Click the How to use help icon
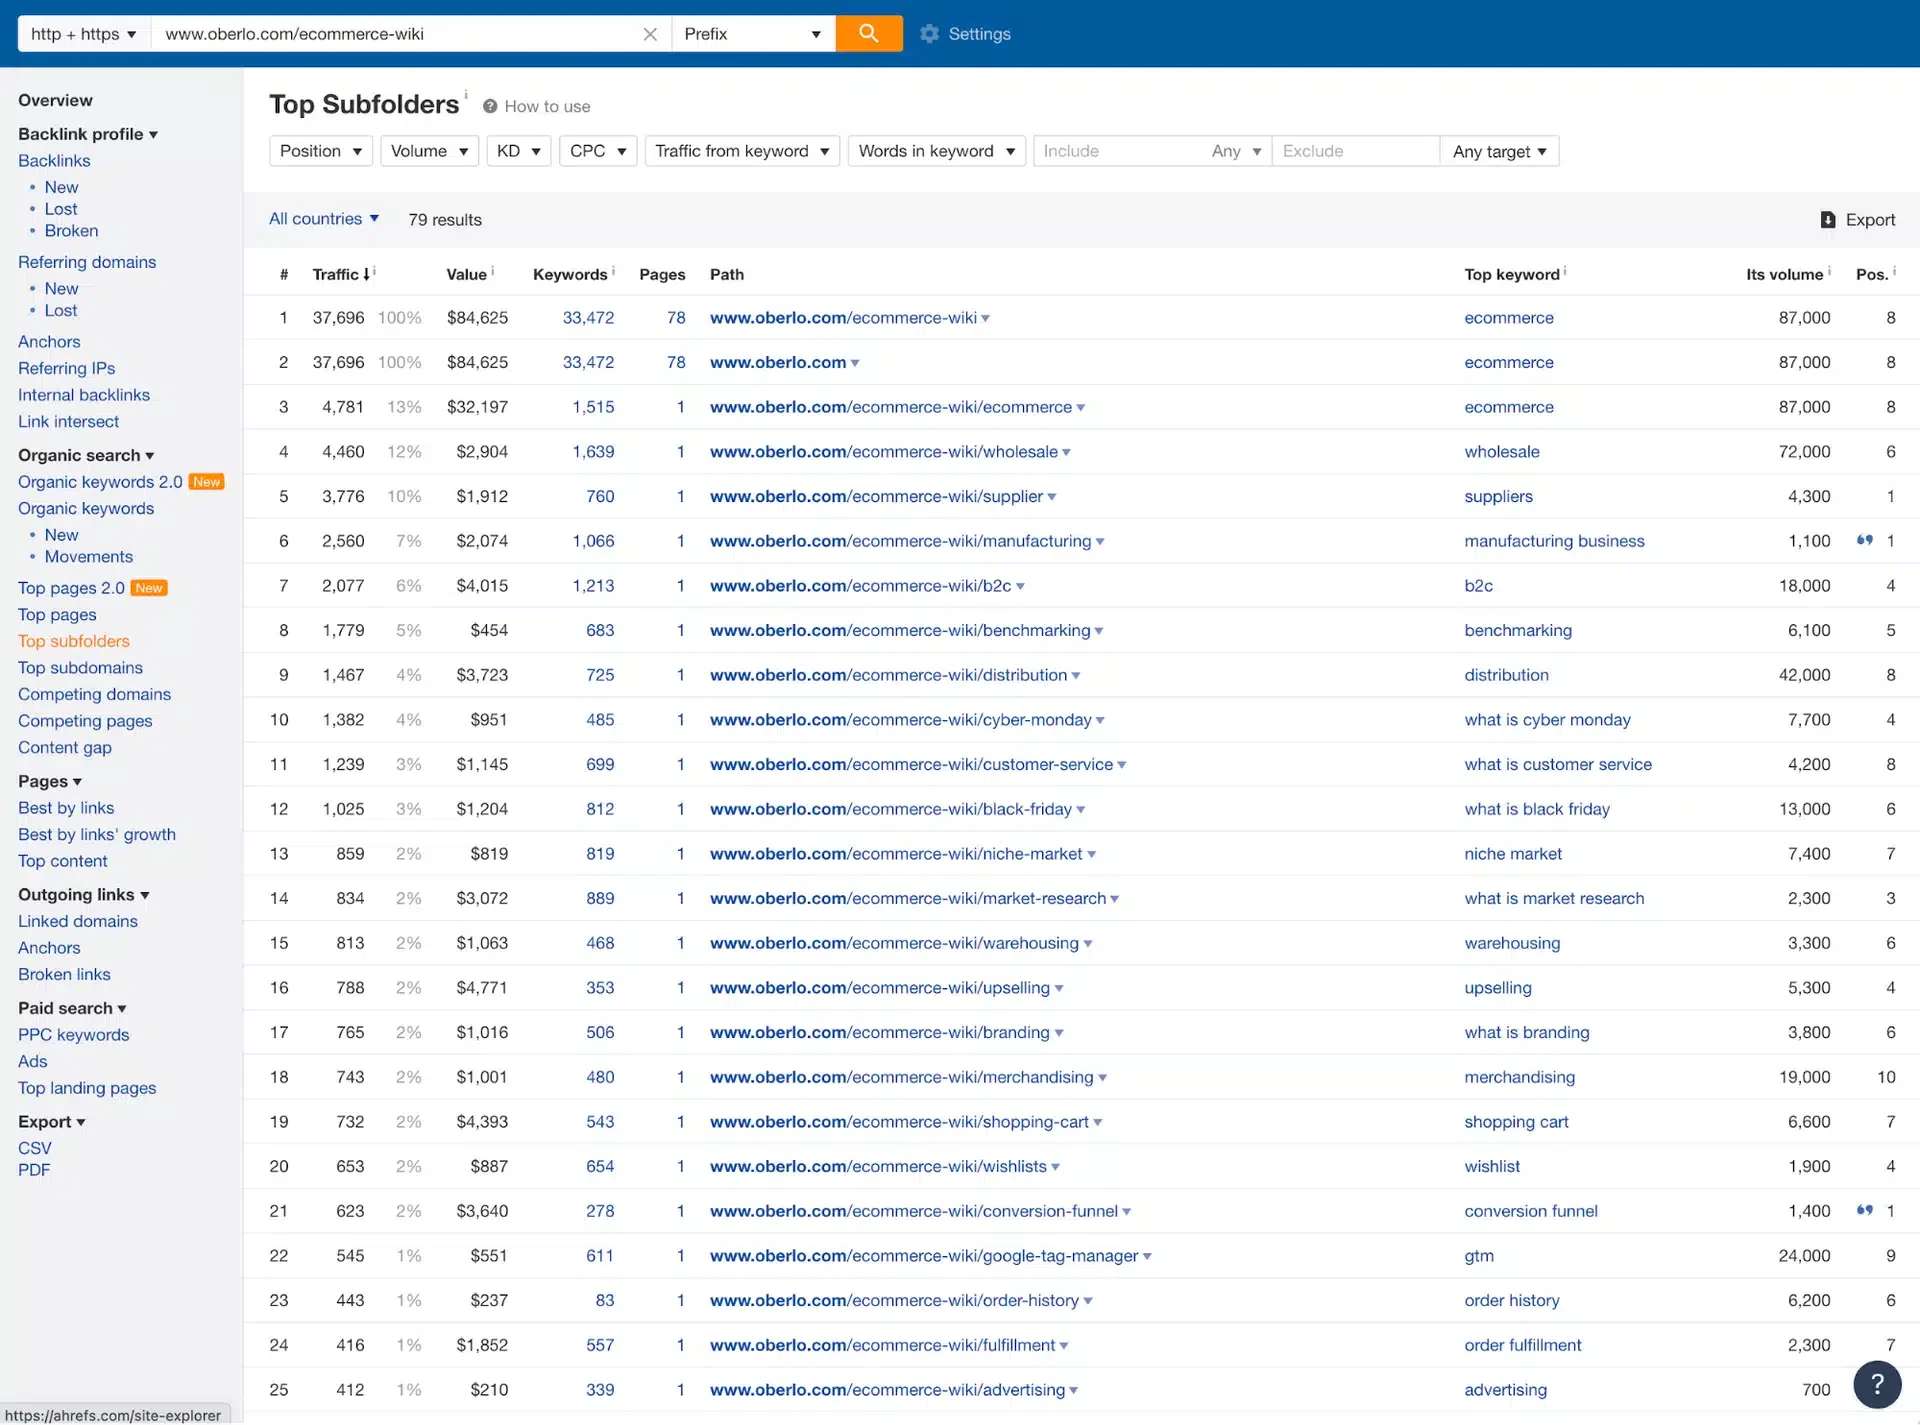The image size is (1920, 1425). point(490,106)
